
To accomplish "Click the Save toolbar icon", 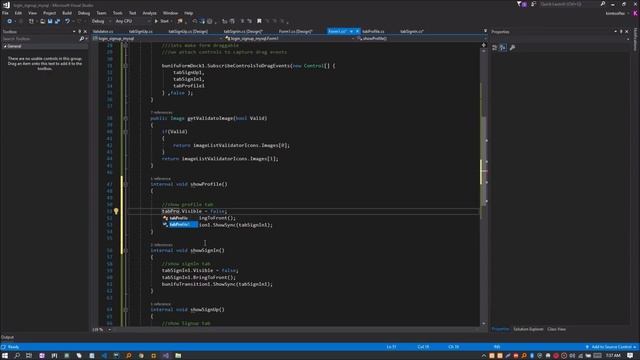I will coord(50,21).
